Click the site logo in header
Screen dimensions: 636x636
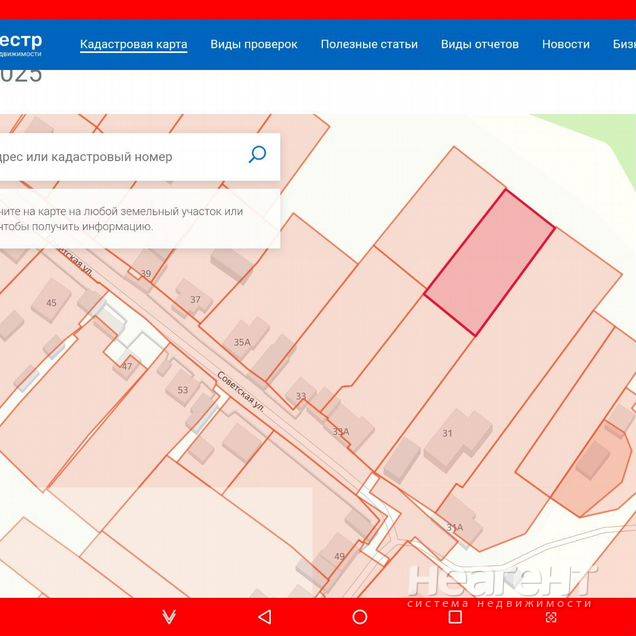pyautogui.click(x=20, y=44)
